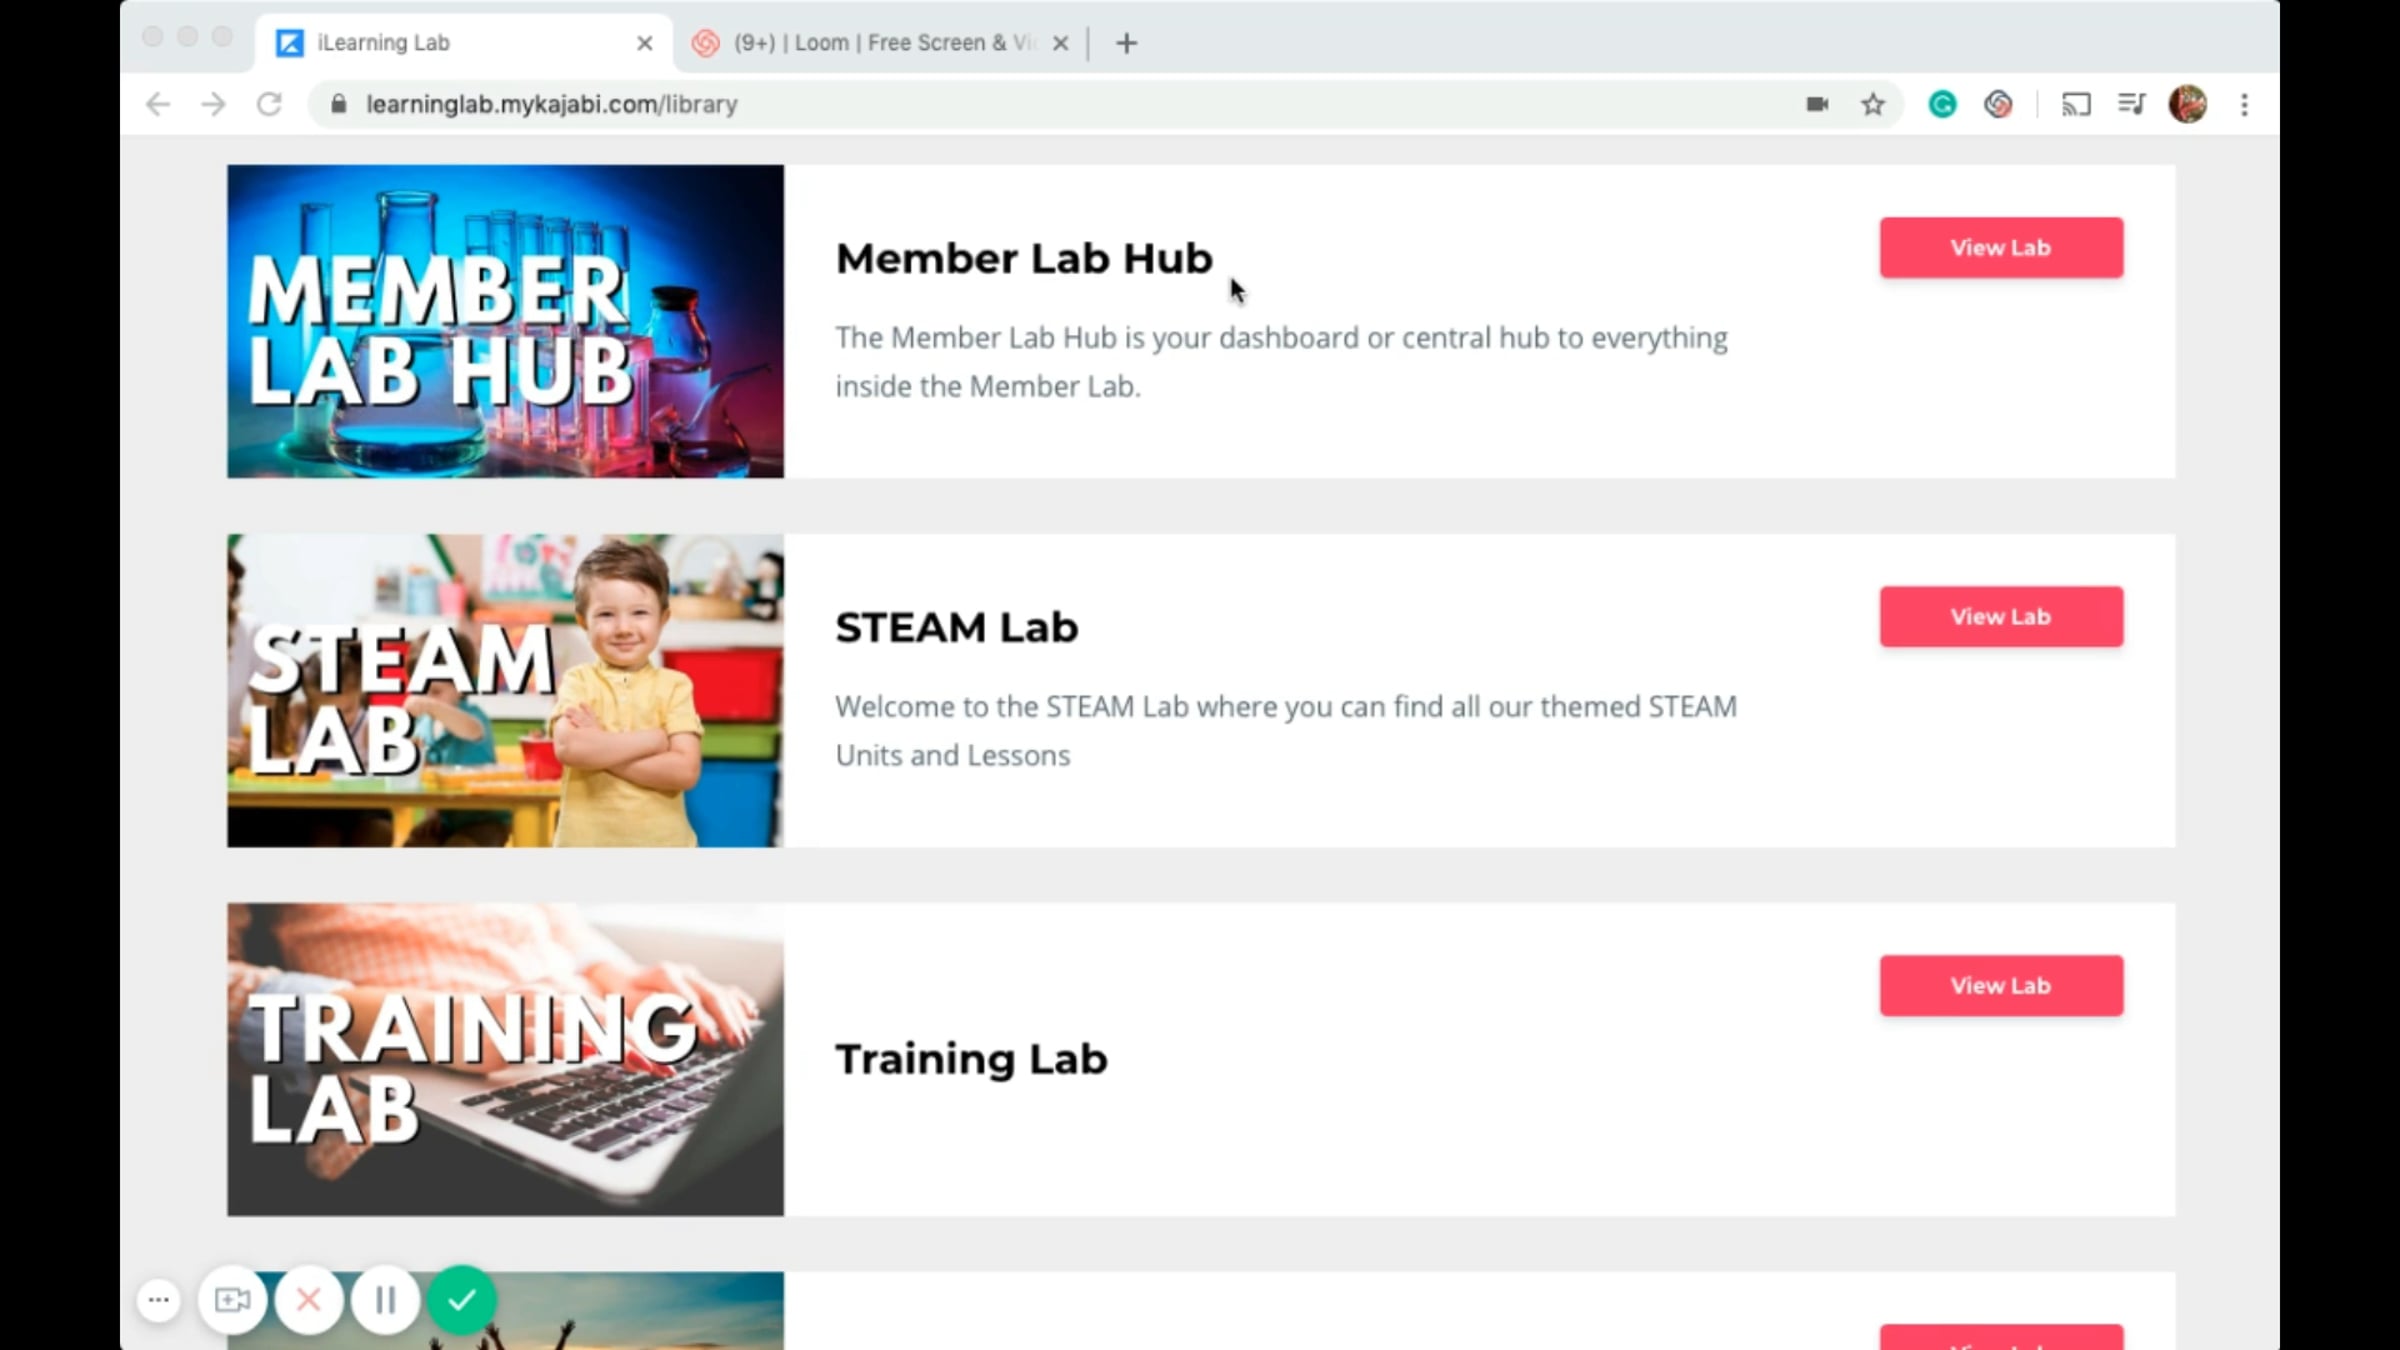Open the Member Lab Hub thumbnail
The height and width of the screenshot is (1350, 2400).
(x=505, y=321)
